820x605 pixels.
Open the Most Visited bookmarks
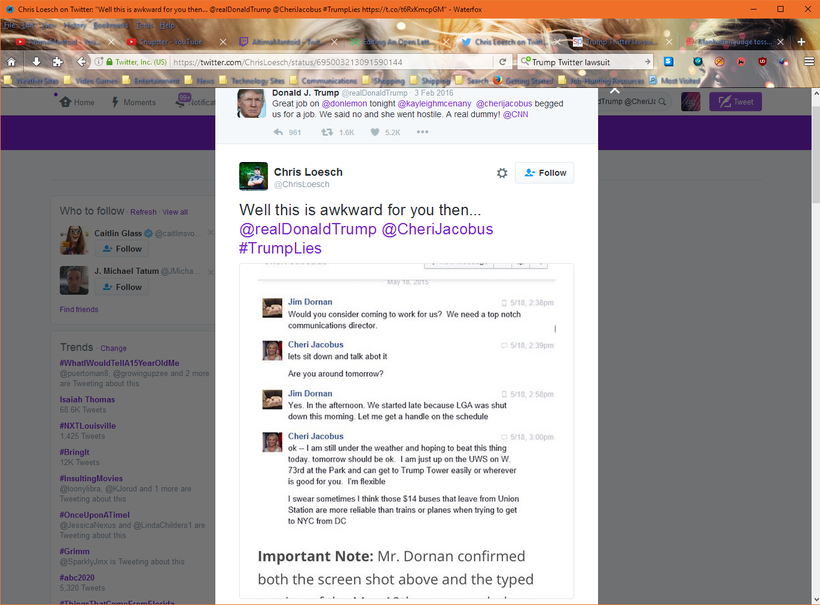point(675,81)
